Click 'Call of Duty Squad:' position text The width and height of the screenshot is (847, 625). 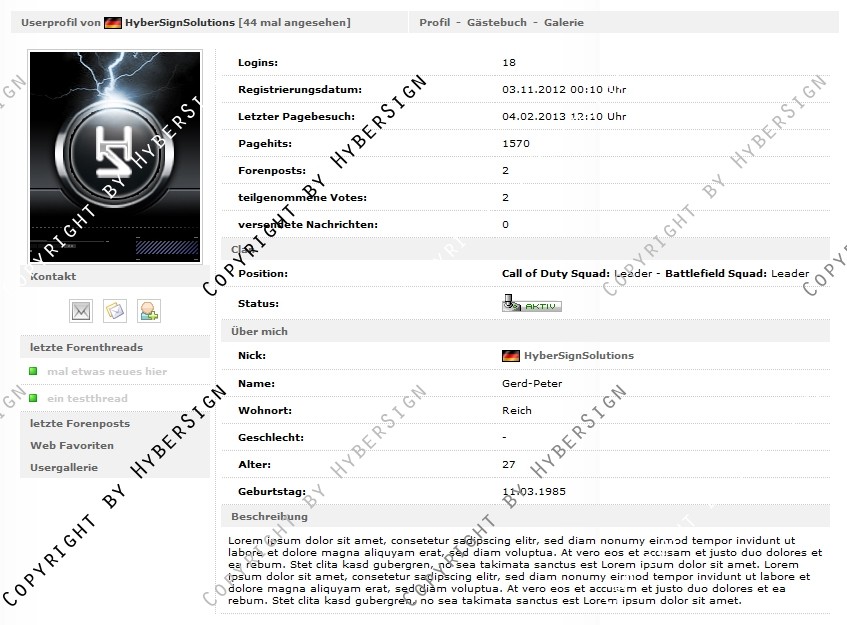point(555,273)
